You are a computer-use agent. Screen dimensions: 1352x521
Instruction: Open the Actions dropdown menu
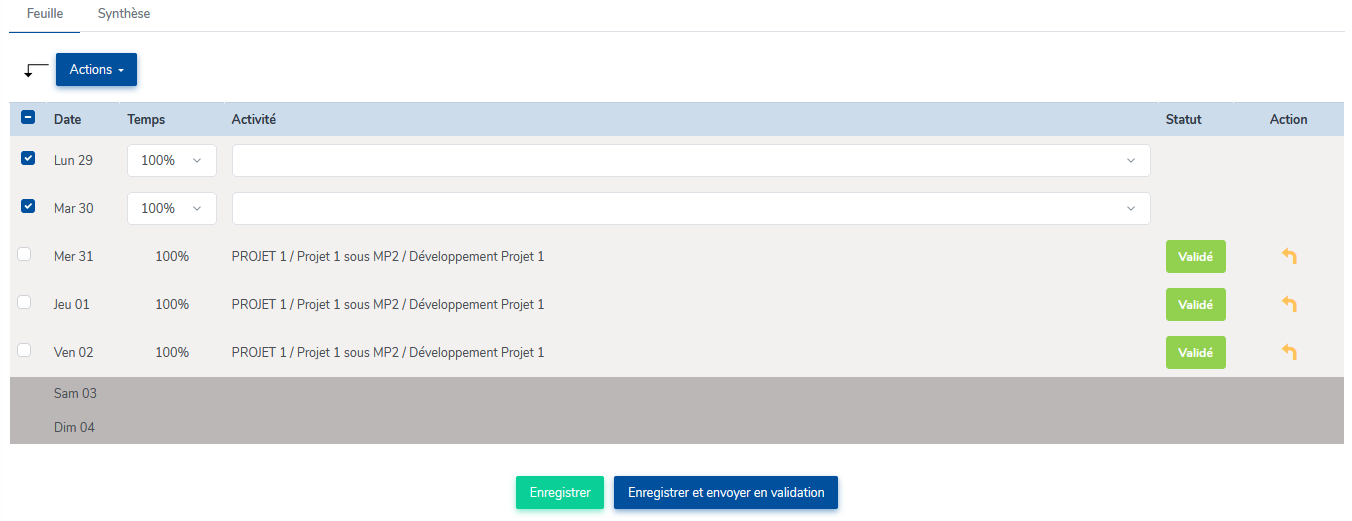96,70
